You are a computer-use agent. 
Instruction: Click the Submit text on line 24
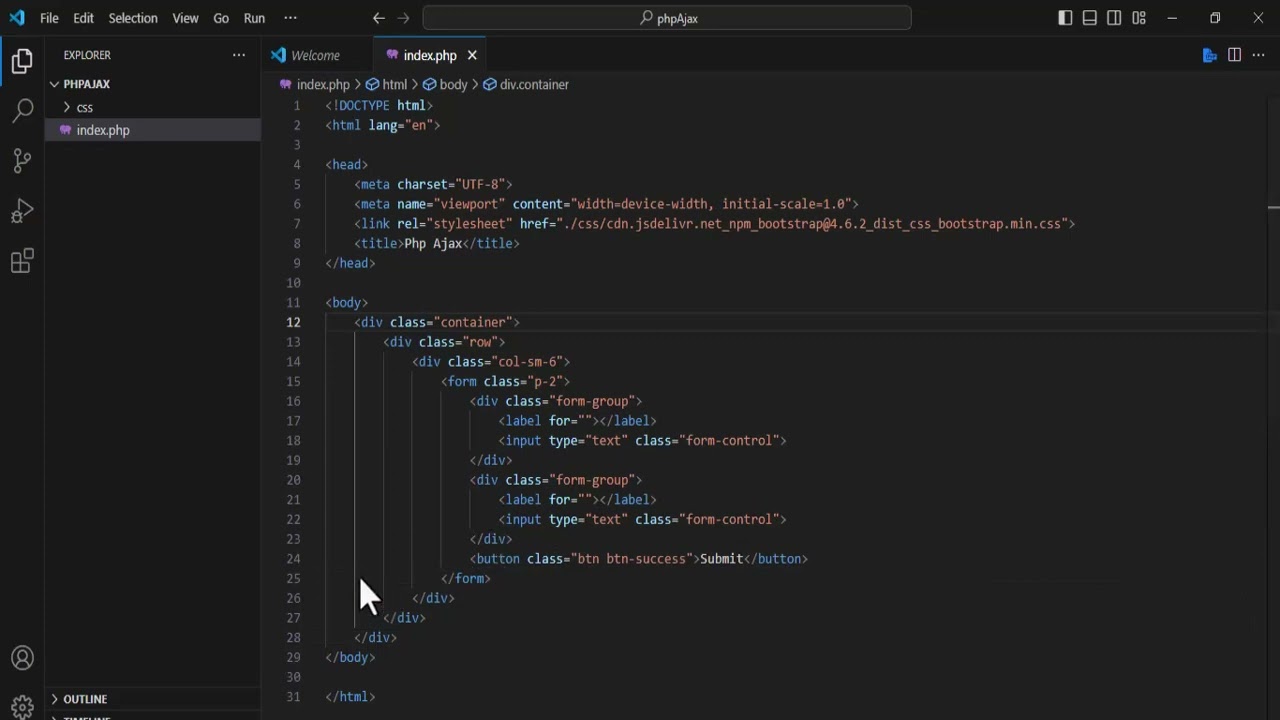point(722,559)
